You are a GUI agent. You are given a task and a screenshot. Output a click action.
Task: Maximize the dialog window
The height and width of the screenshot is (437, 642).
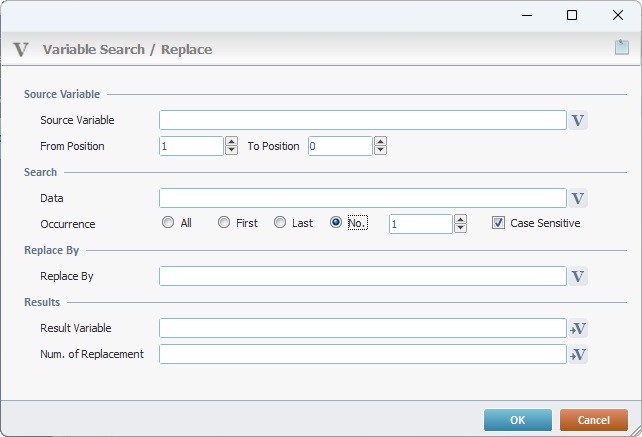572,15
